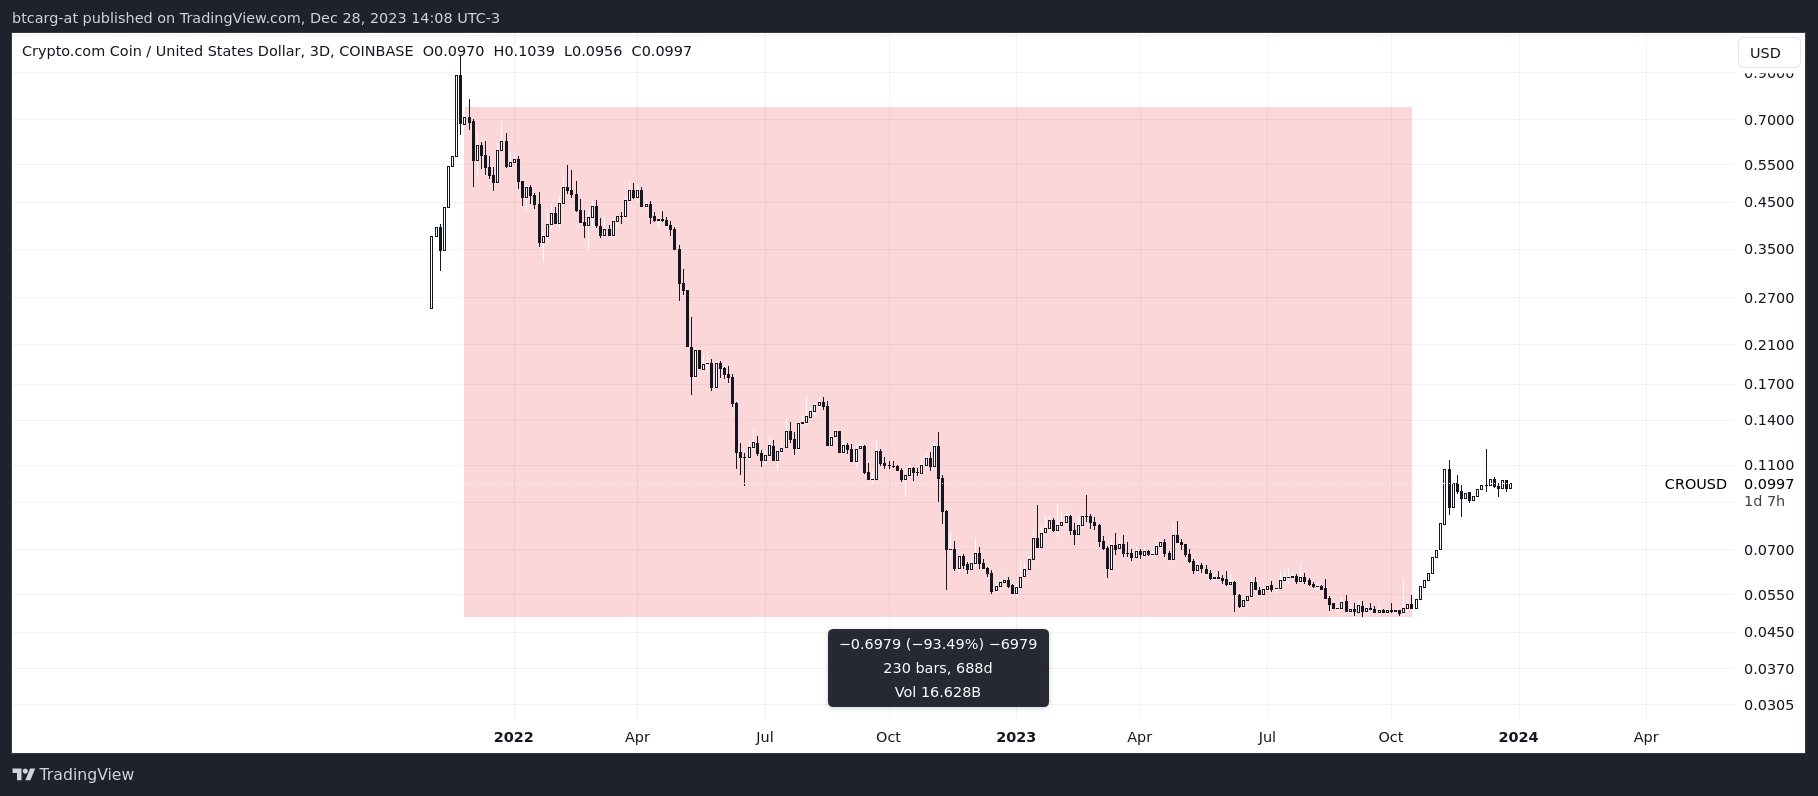Click the TradingView logo icon
Viewport: 1818px width, 796px height.
(x=23, y=775)
